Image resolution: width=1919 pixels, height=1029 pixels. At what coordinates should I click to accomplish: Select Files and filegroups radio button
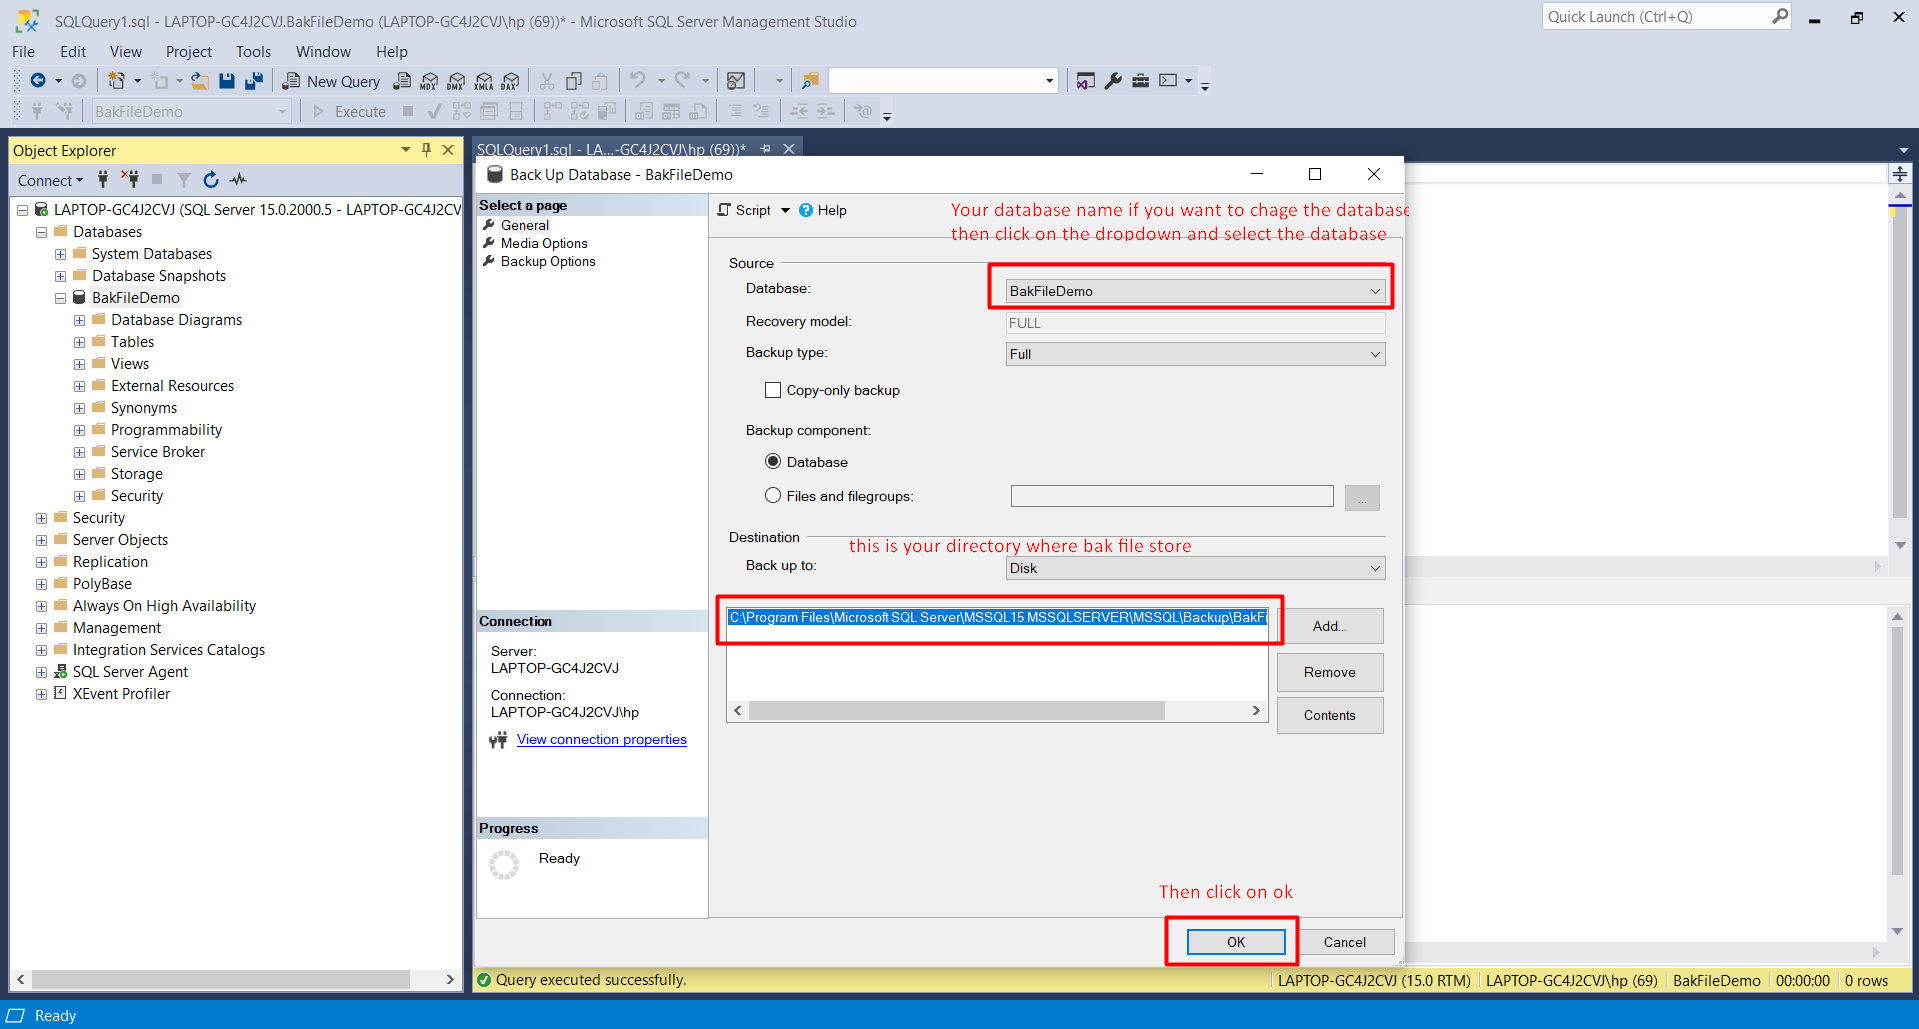[773, 496]
